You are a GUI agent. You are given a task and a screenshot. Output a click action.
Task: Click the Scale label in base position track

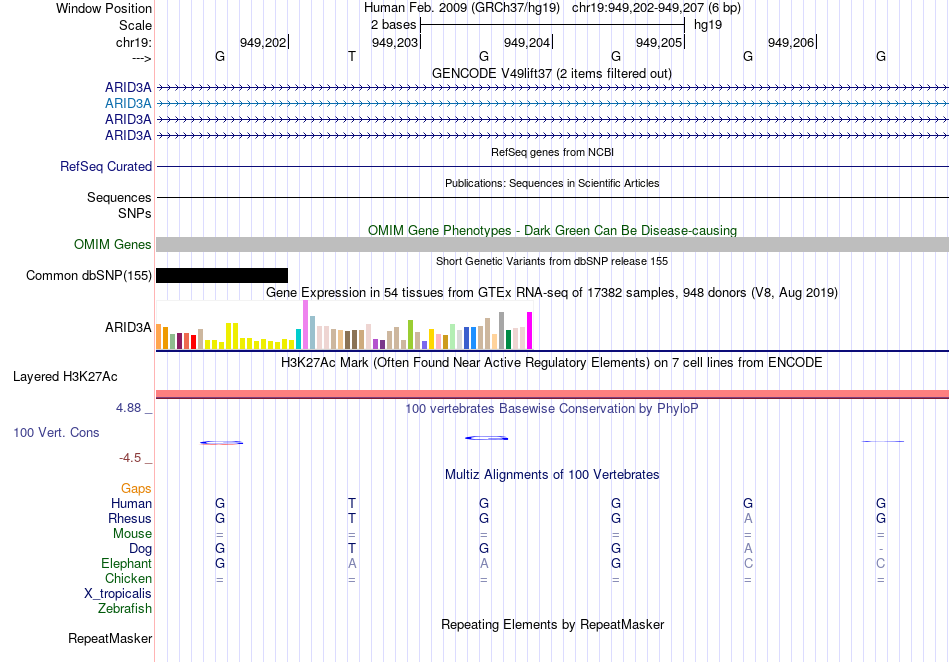click(x=135, y=26)
